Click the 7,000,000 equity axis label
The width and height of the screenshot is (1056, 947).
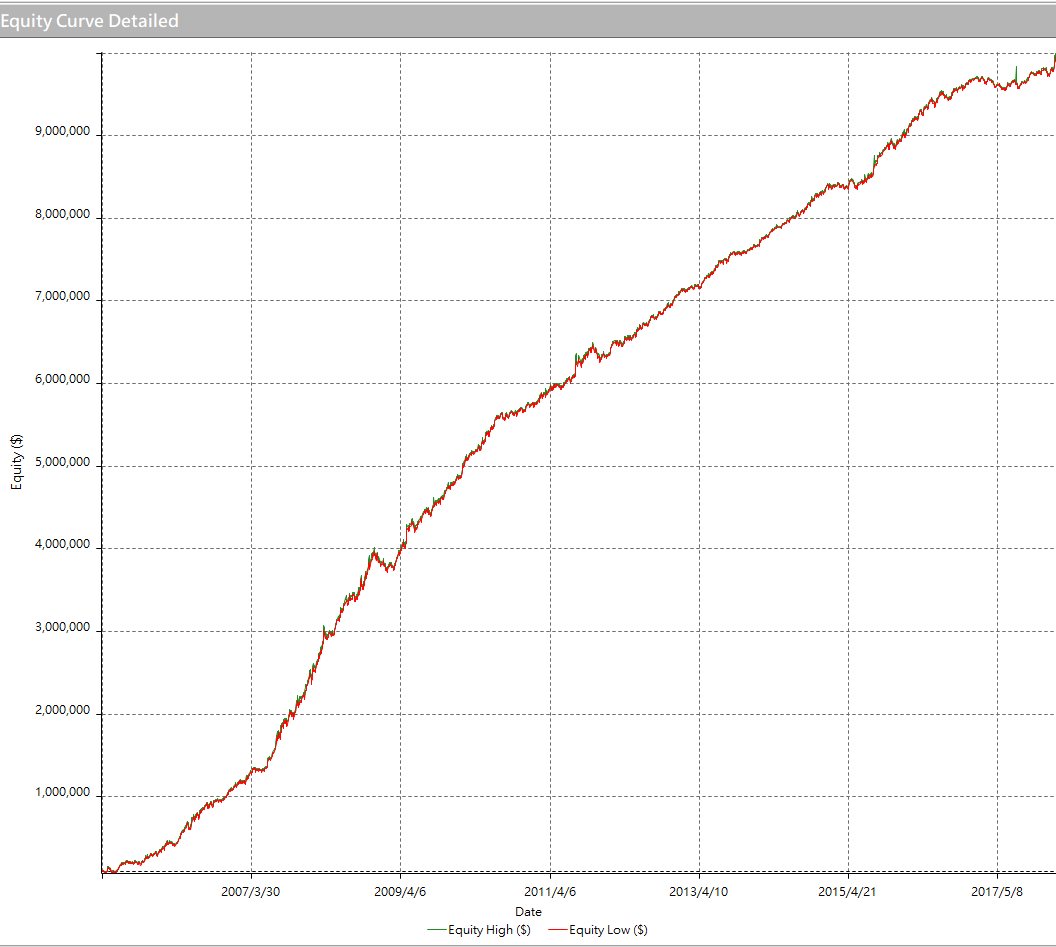coord(63,296)
